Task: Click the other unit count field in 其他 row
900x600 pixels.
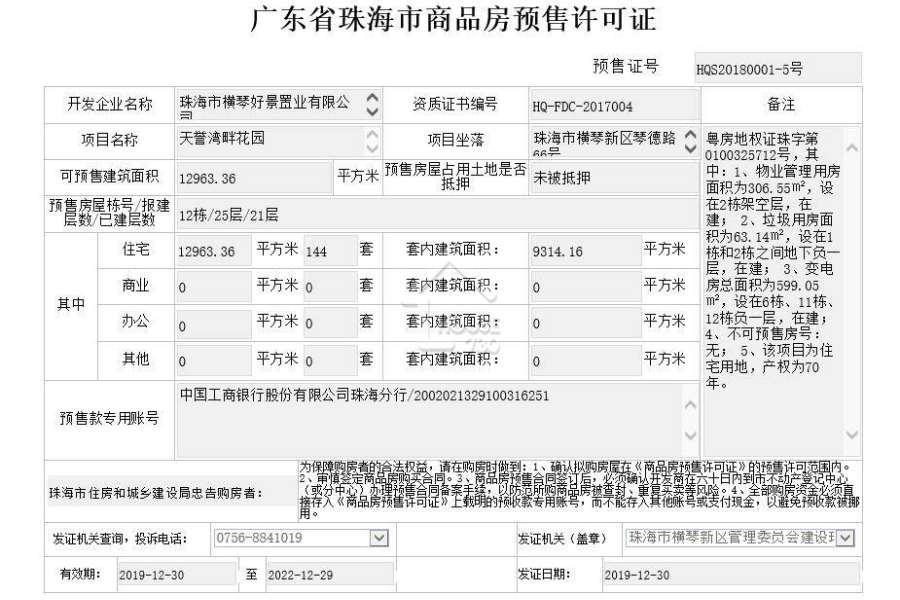Action: pyautogui.click(x=330, y=361)
